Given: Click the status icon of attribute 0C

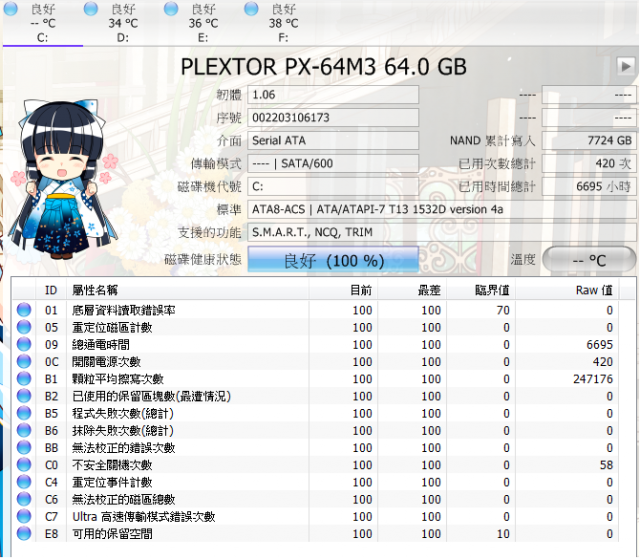Looking at the screenshot, I should (x=24, y=361).
